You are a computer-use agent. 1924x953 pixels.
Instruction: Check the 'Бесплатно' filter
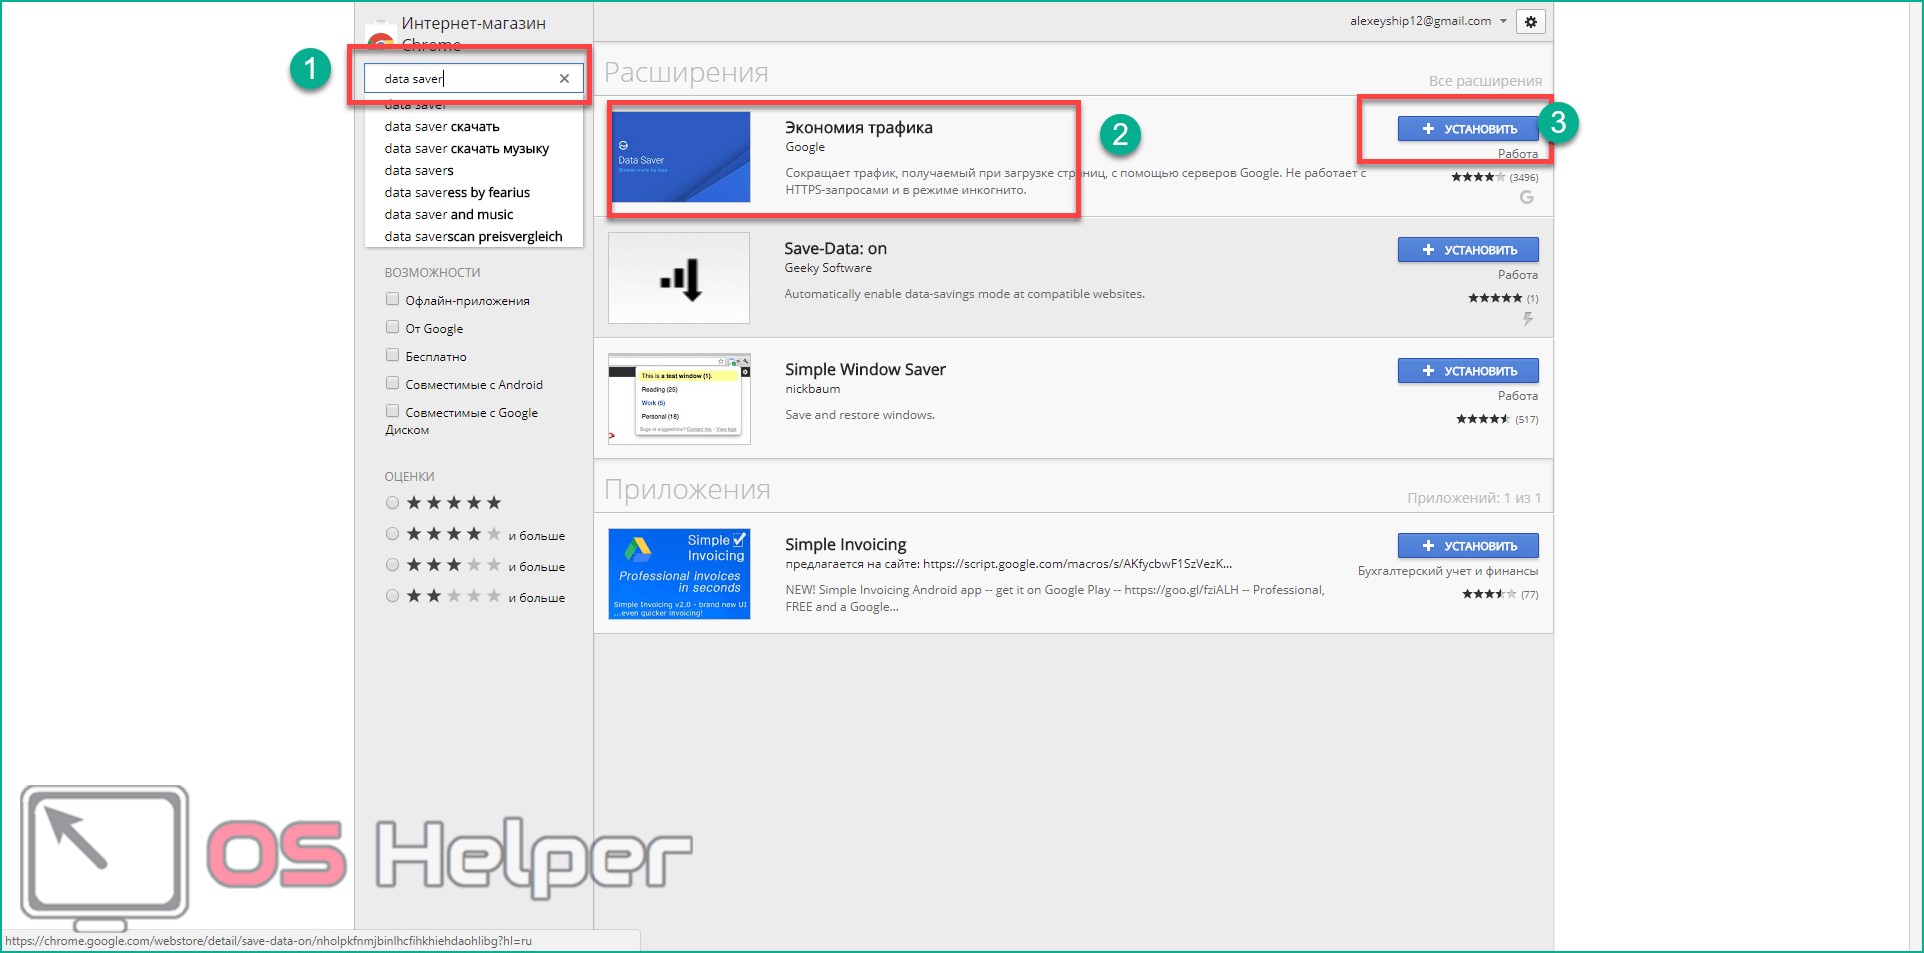[x=392, y=355]
